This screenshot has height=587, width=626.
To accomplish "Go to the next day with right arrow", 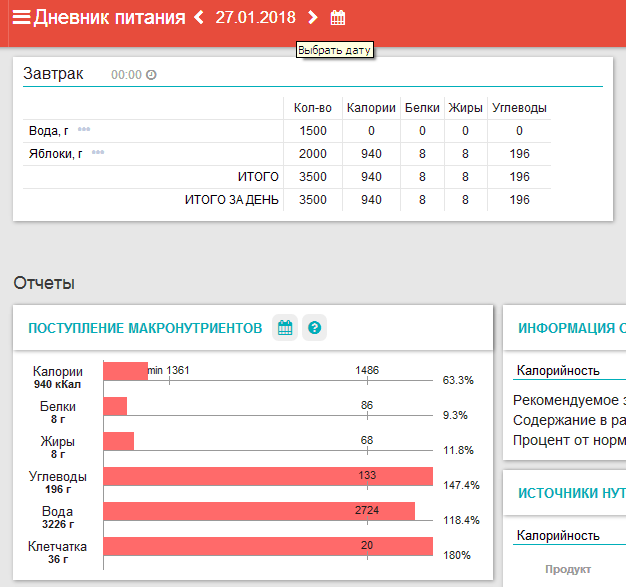I will pos(313,18).
